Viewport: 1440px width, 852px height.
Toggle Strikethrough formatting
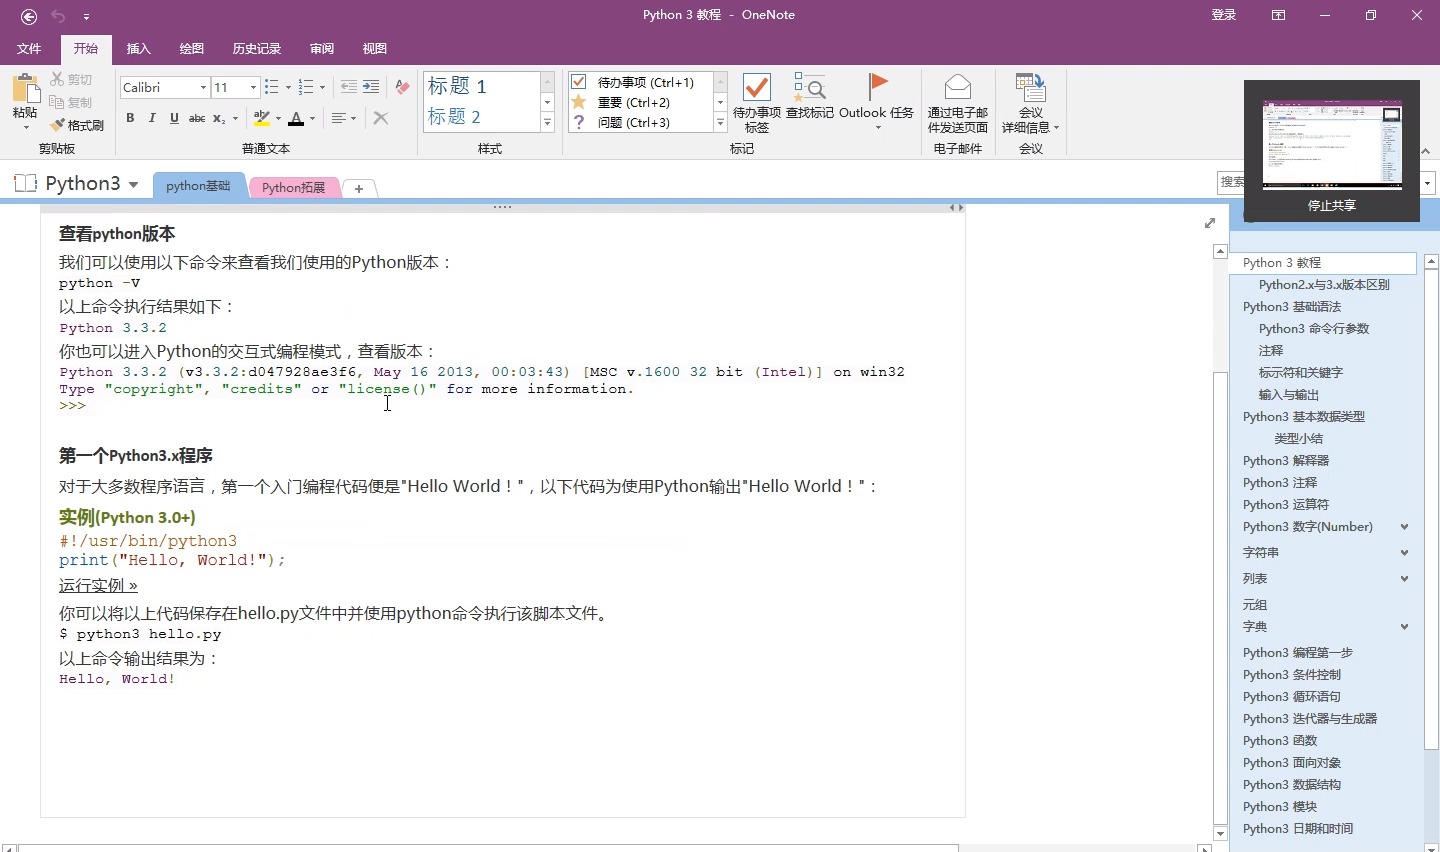click(x=197, y=118)
